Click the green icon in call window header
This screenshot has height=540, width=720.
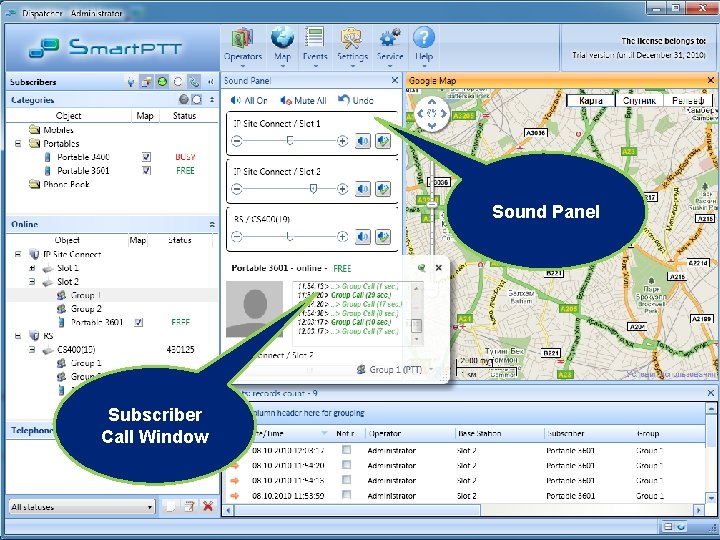(422, 267)
